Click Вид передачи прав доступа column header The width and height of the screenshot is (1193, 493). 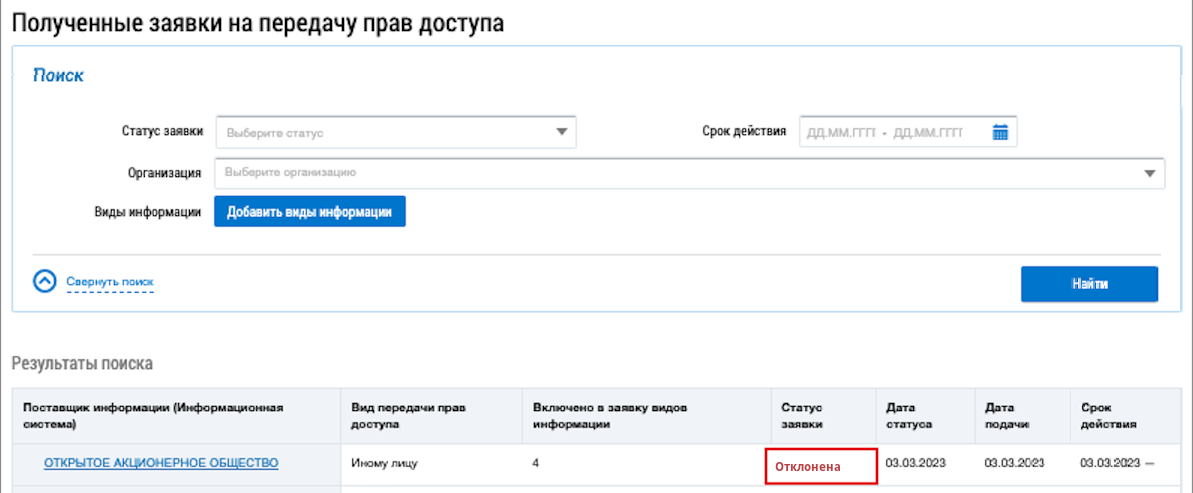tap(410, 415)
